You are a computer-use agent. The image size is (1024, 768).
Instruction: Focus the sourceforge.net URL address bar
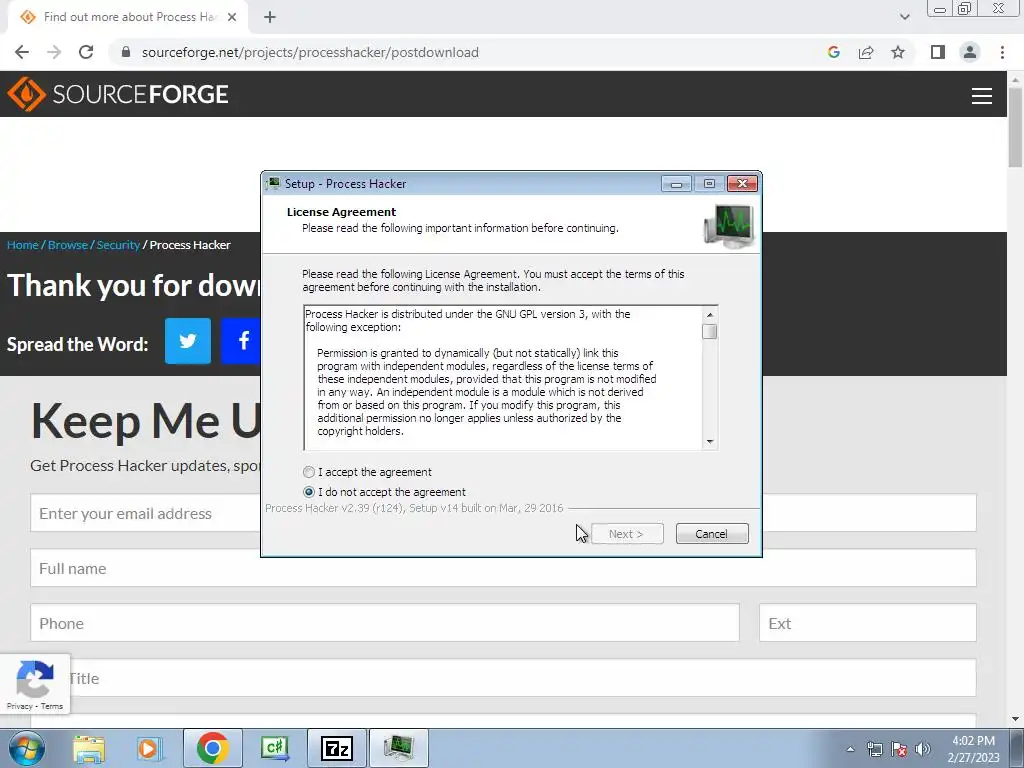(310, 52)
